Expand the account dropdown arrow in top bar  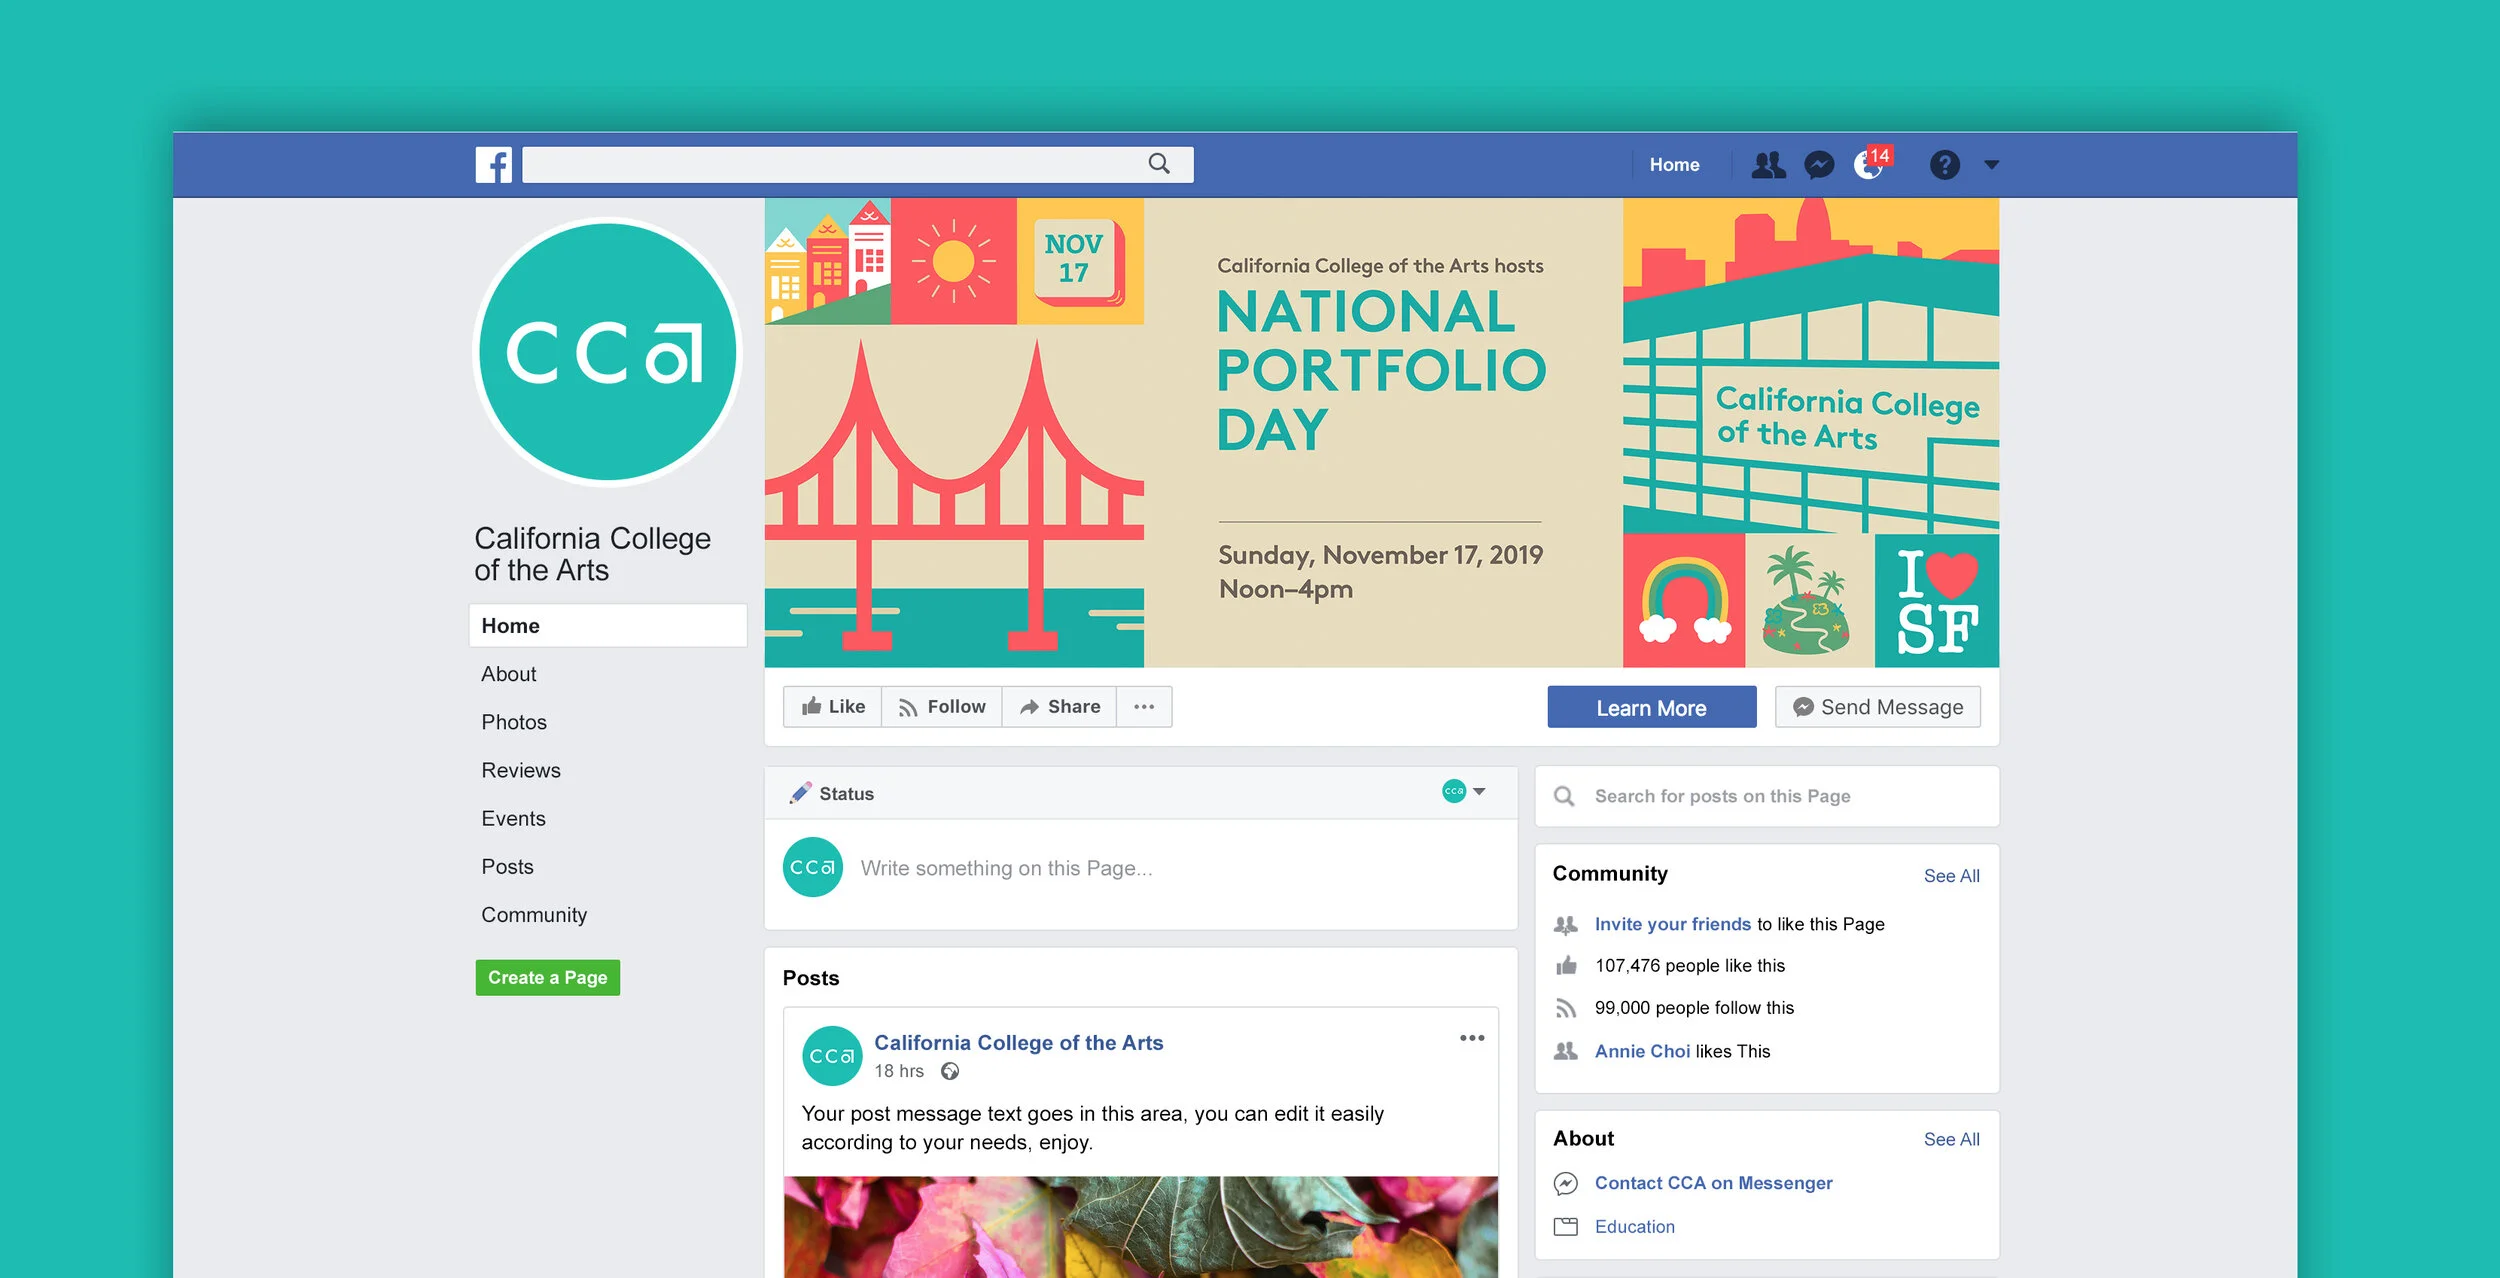pyautogui.click(x=1991, y=165)
